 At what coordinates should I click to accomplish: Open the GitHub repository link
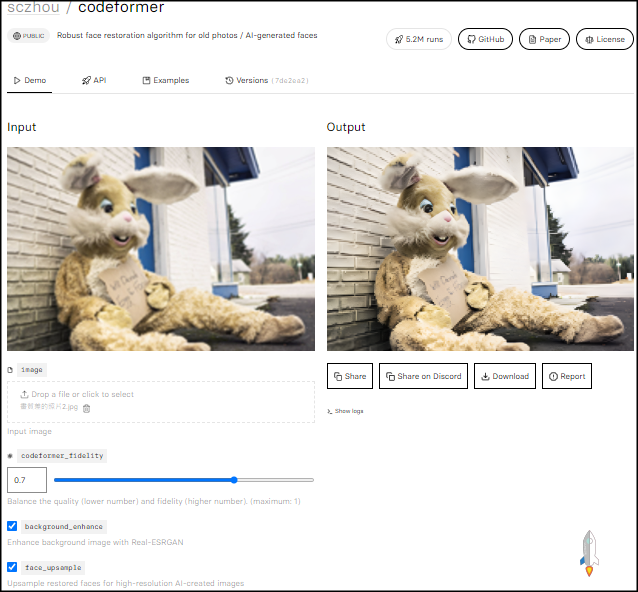coord(485,39)
